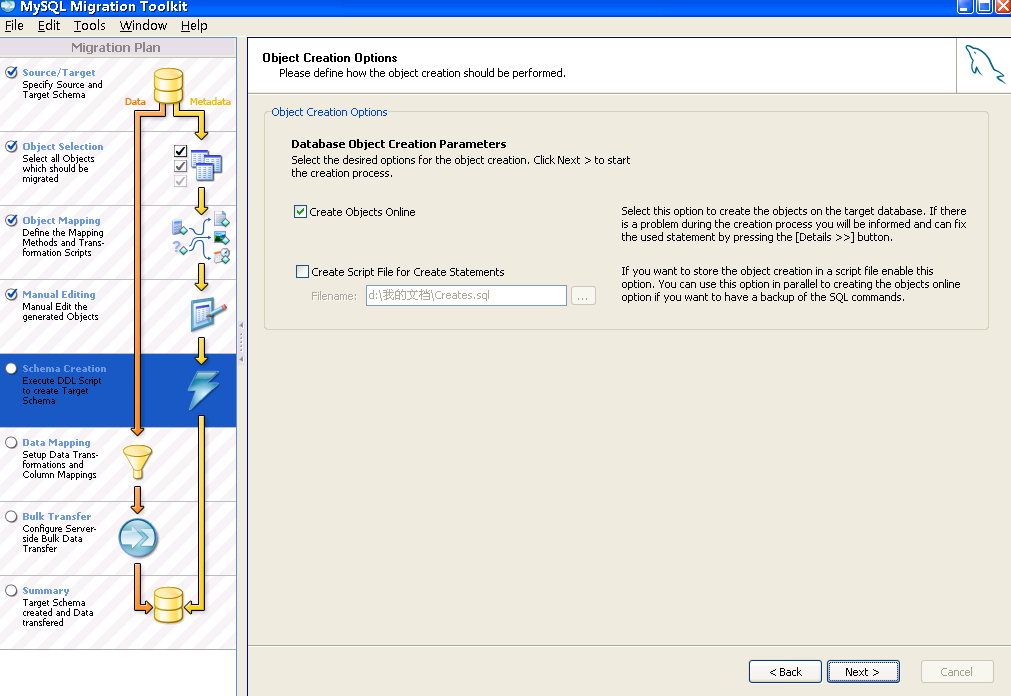Open the File menu
1011x696 pixels.
(x=14, y=26)
